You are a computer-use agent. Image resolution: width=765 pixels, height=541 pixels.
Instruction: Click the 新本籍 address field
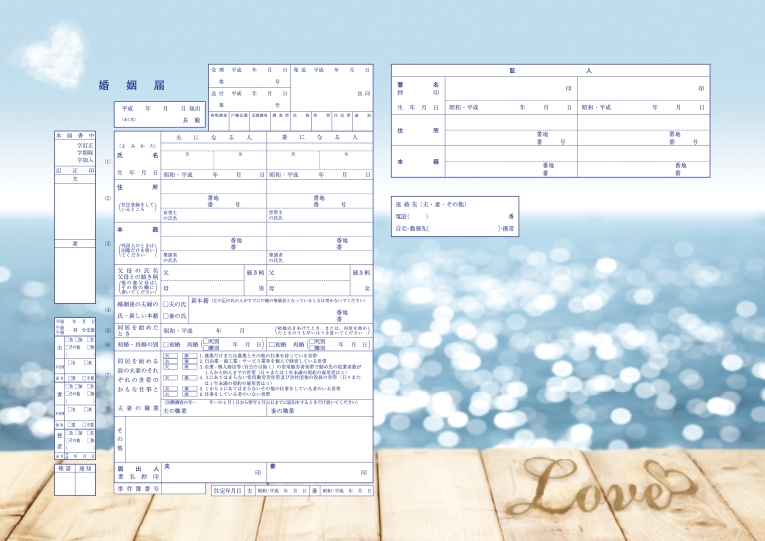280,309
